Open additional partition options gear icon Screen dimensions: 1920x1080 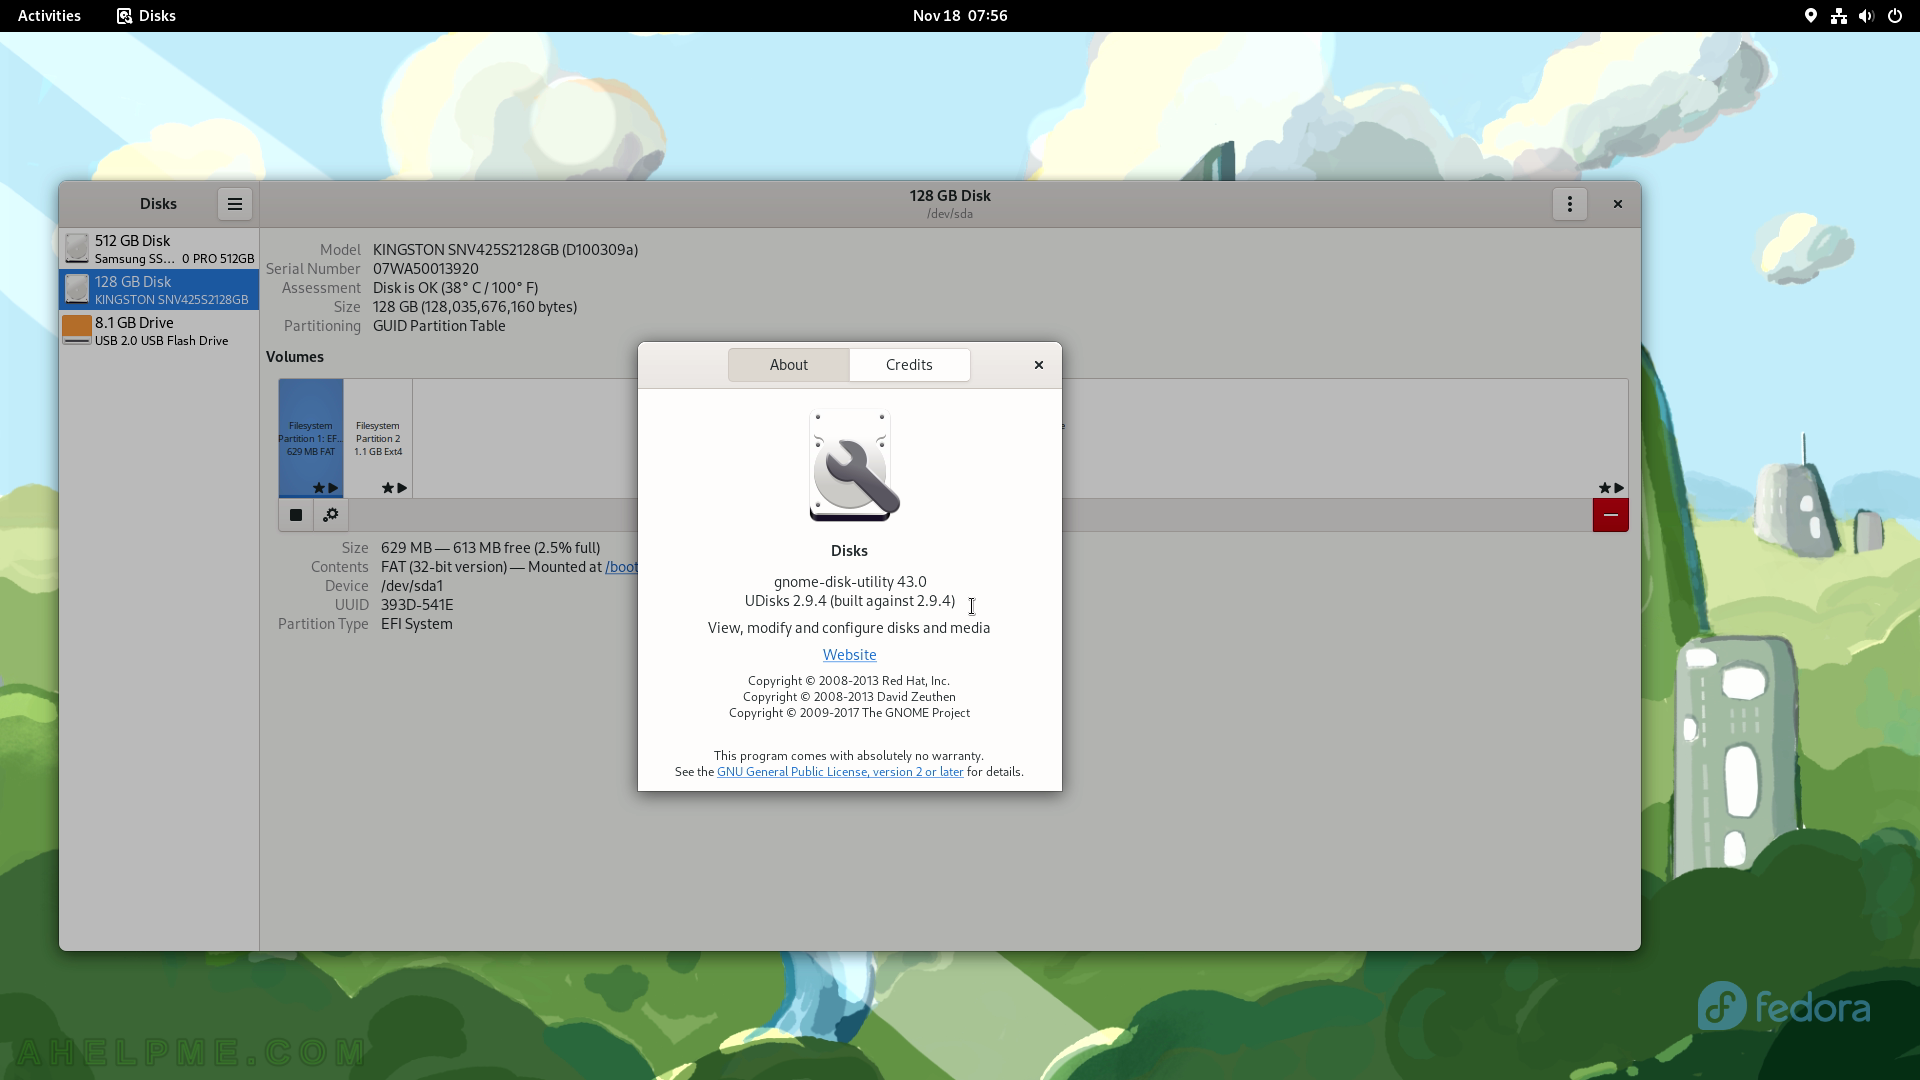(331, 515)
